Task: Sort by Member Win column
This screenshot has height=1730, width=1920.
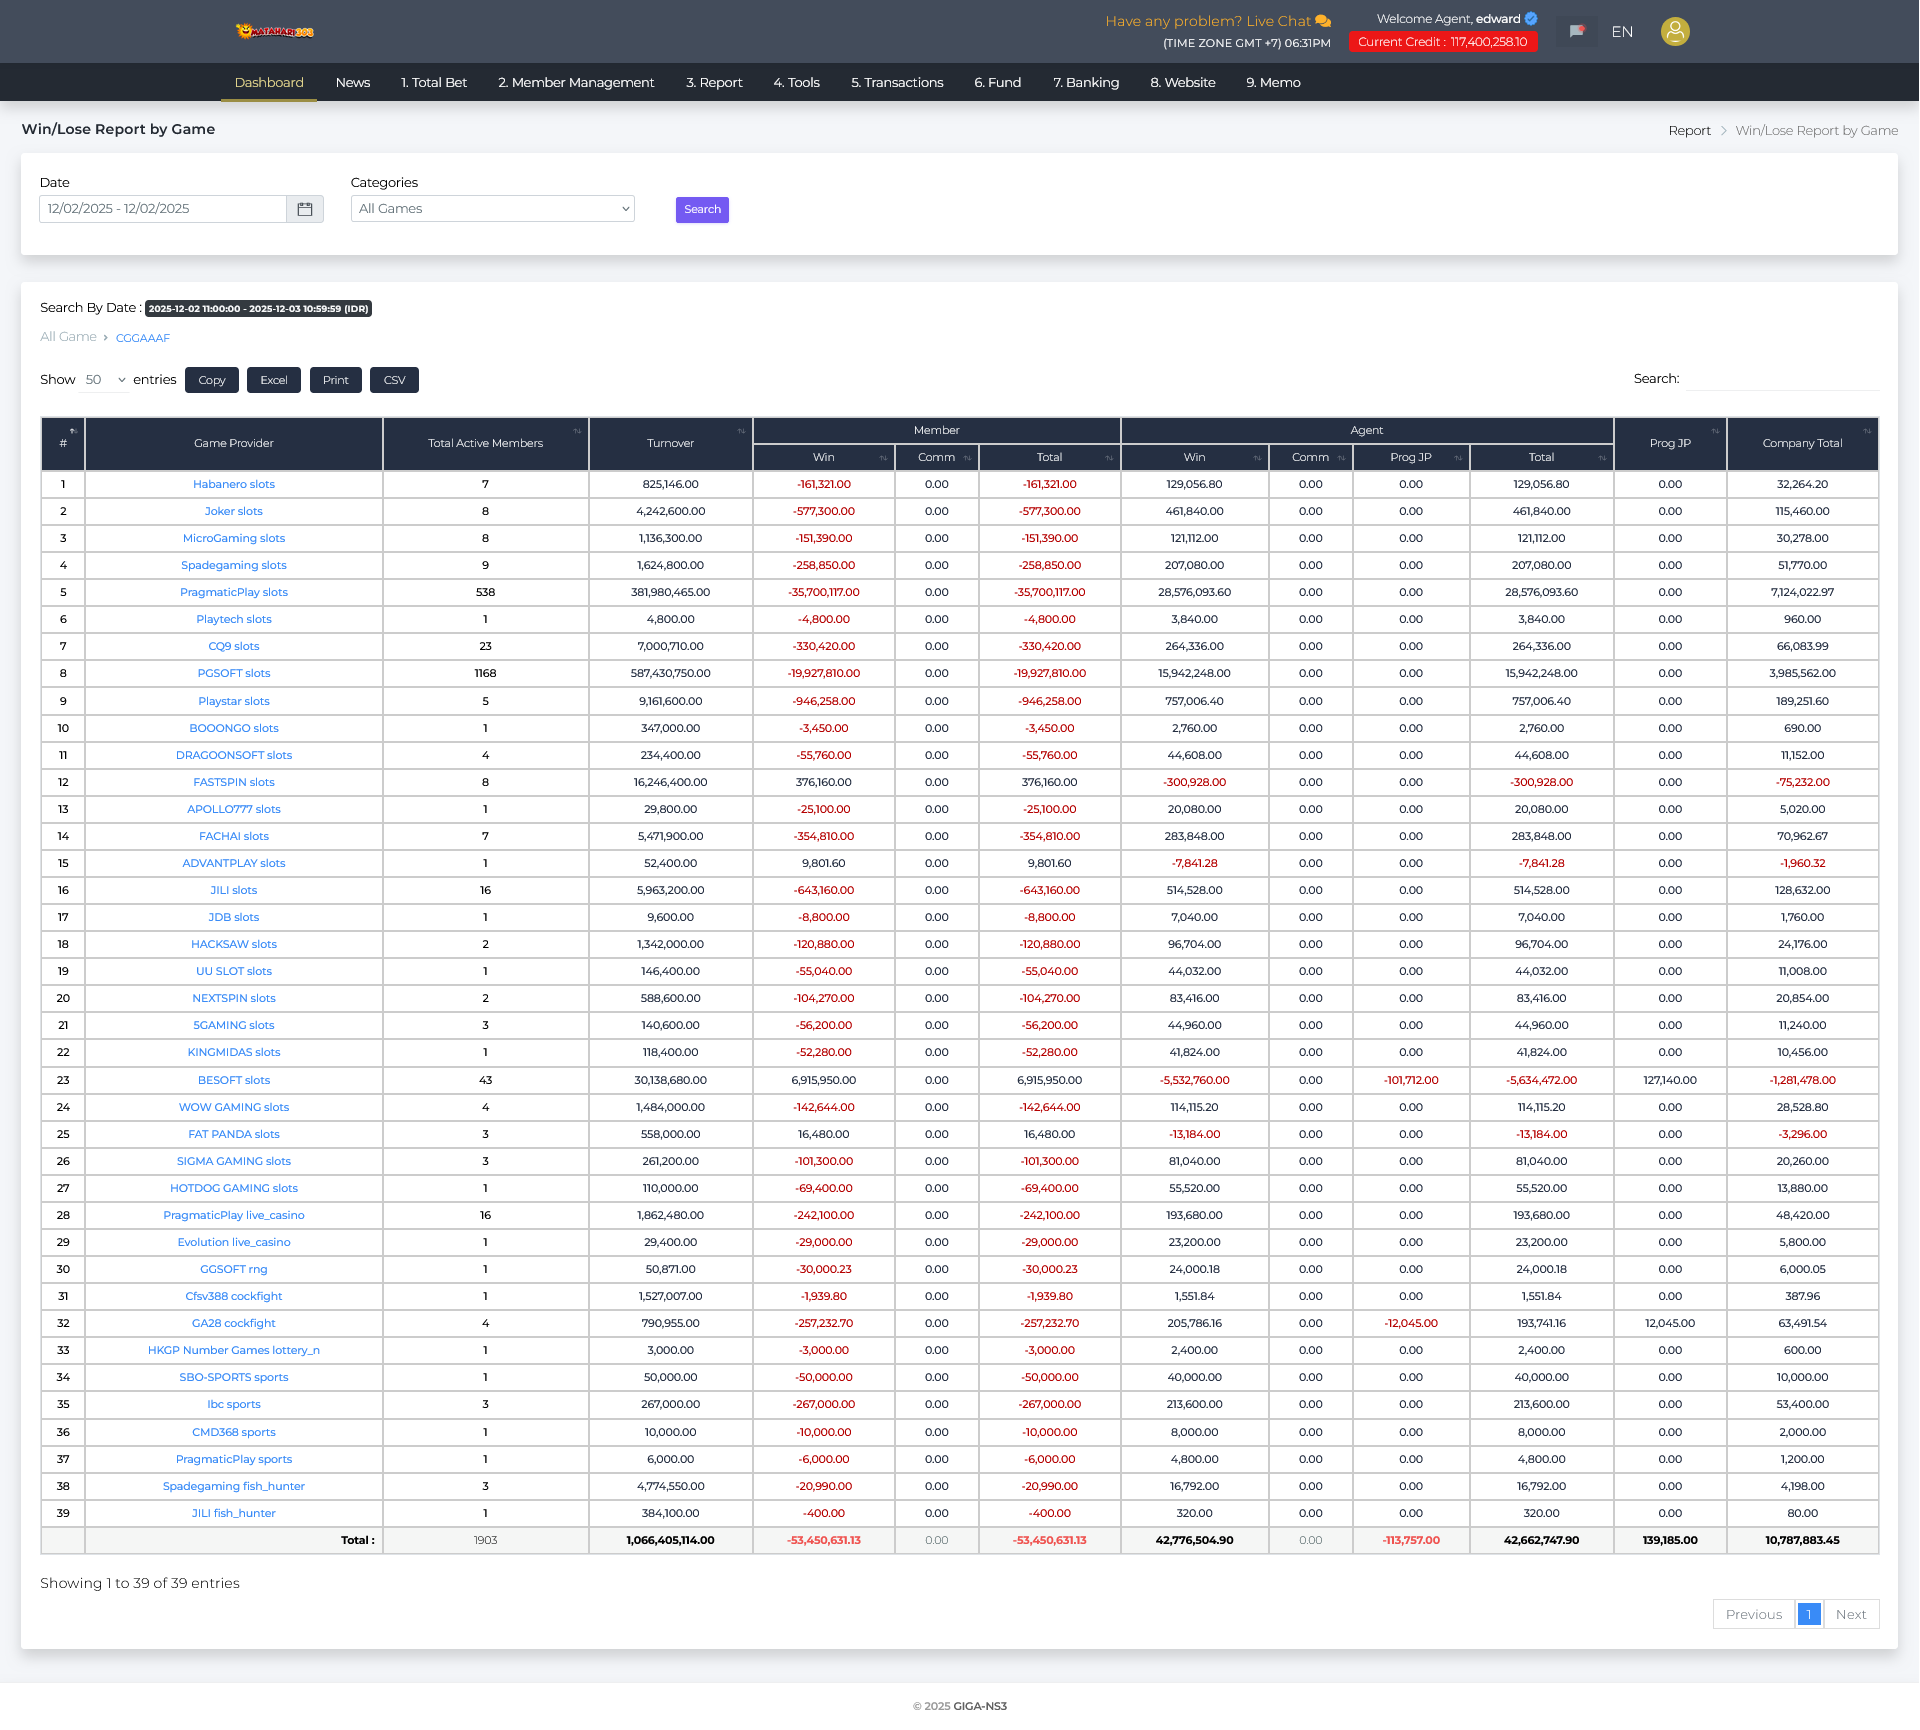Action: coord(883,458)
